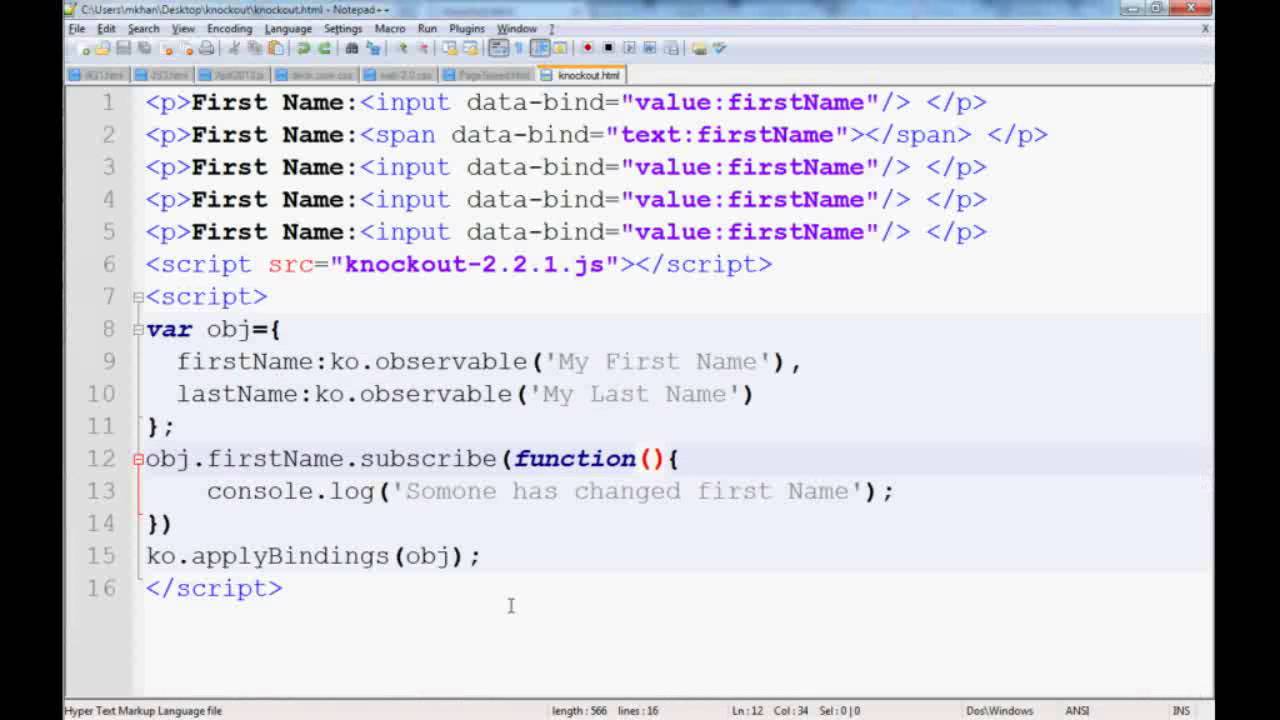Click the Undo green arrow icon

[303, 48]
